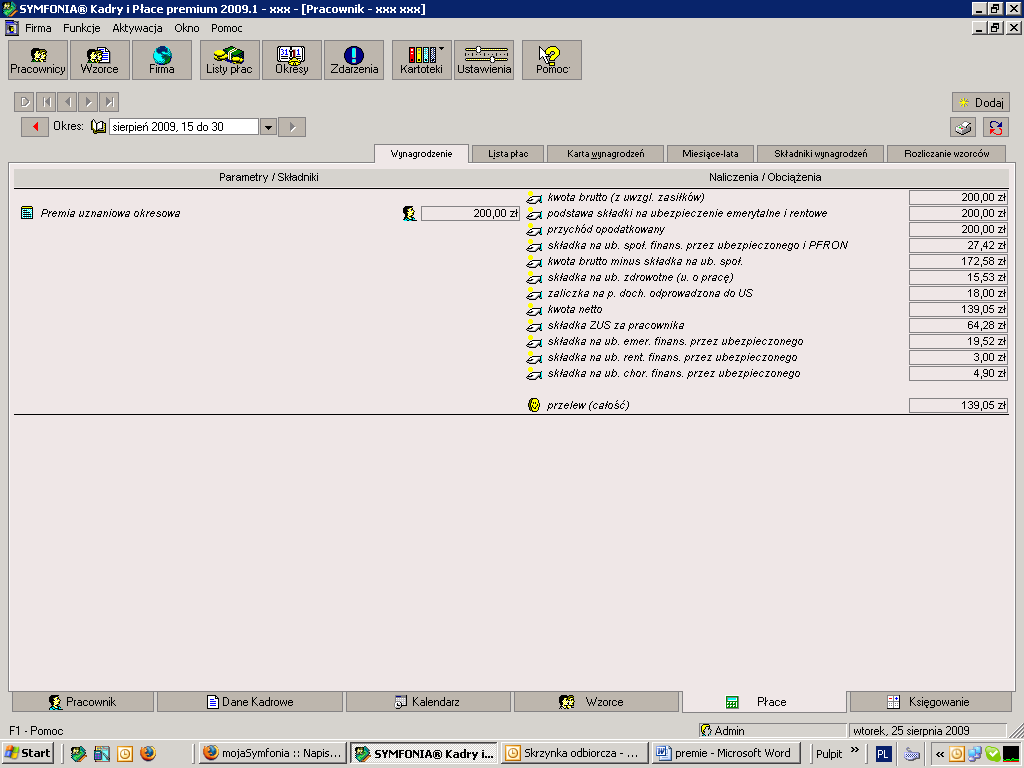
Task: Click the next period arrow button
Action: tap(292, 127)
